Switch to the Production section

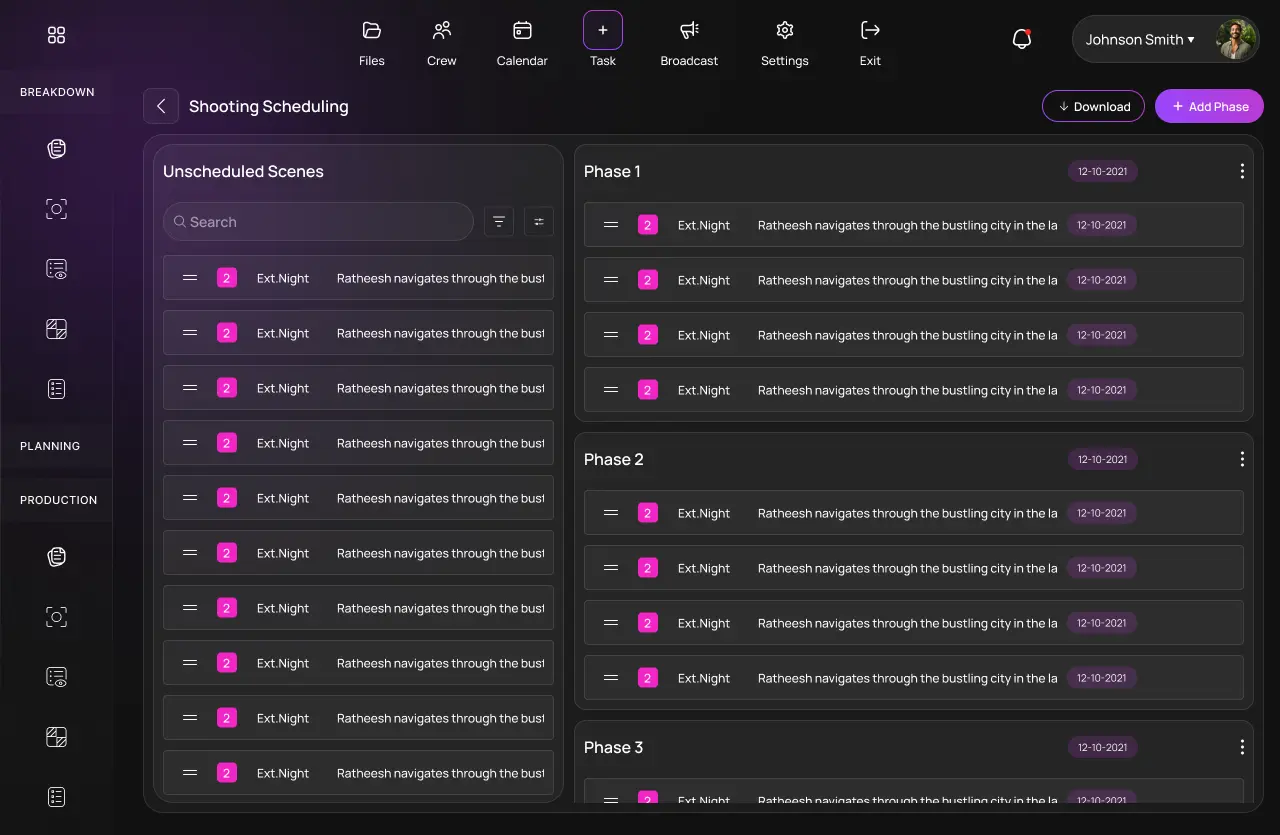pos(58,499)
